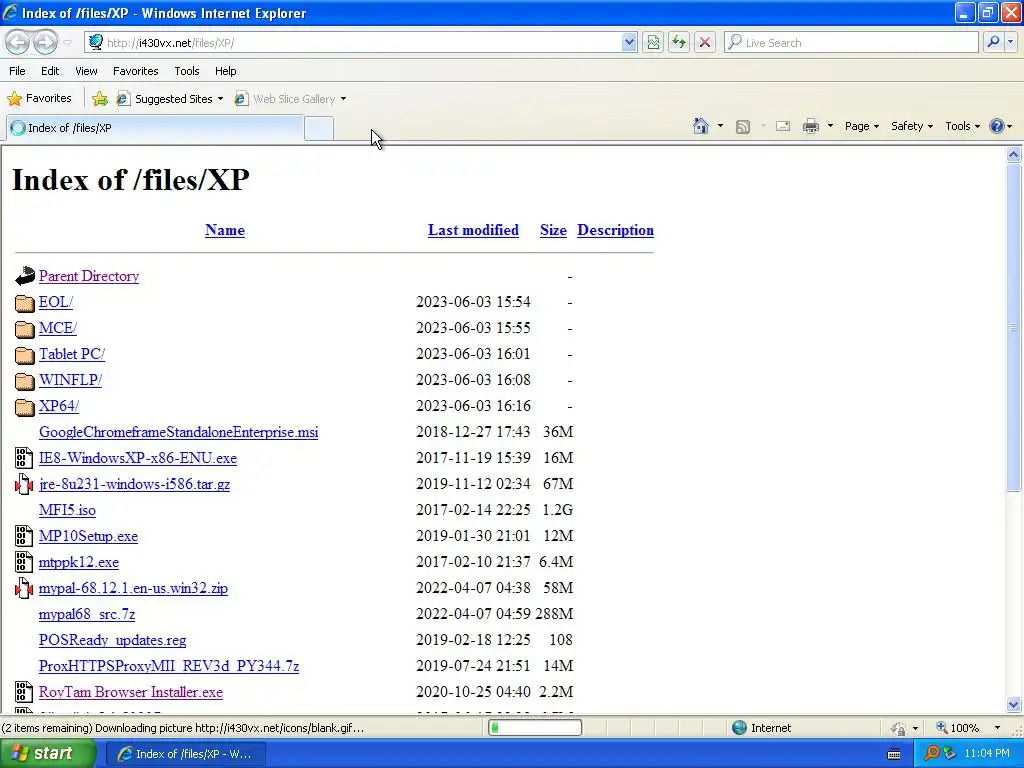Download ProxHTTPSProxyMII_REV3d_PY344.7z
The image size is (1024, 768).
click(x=168, y=666)
